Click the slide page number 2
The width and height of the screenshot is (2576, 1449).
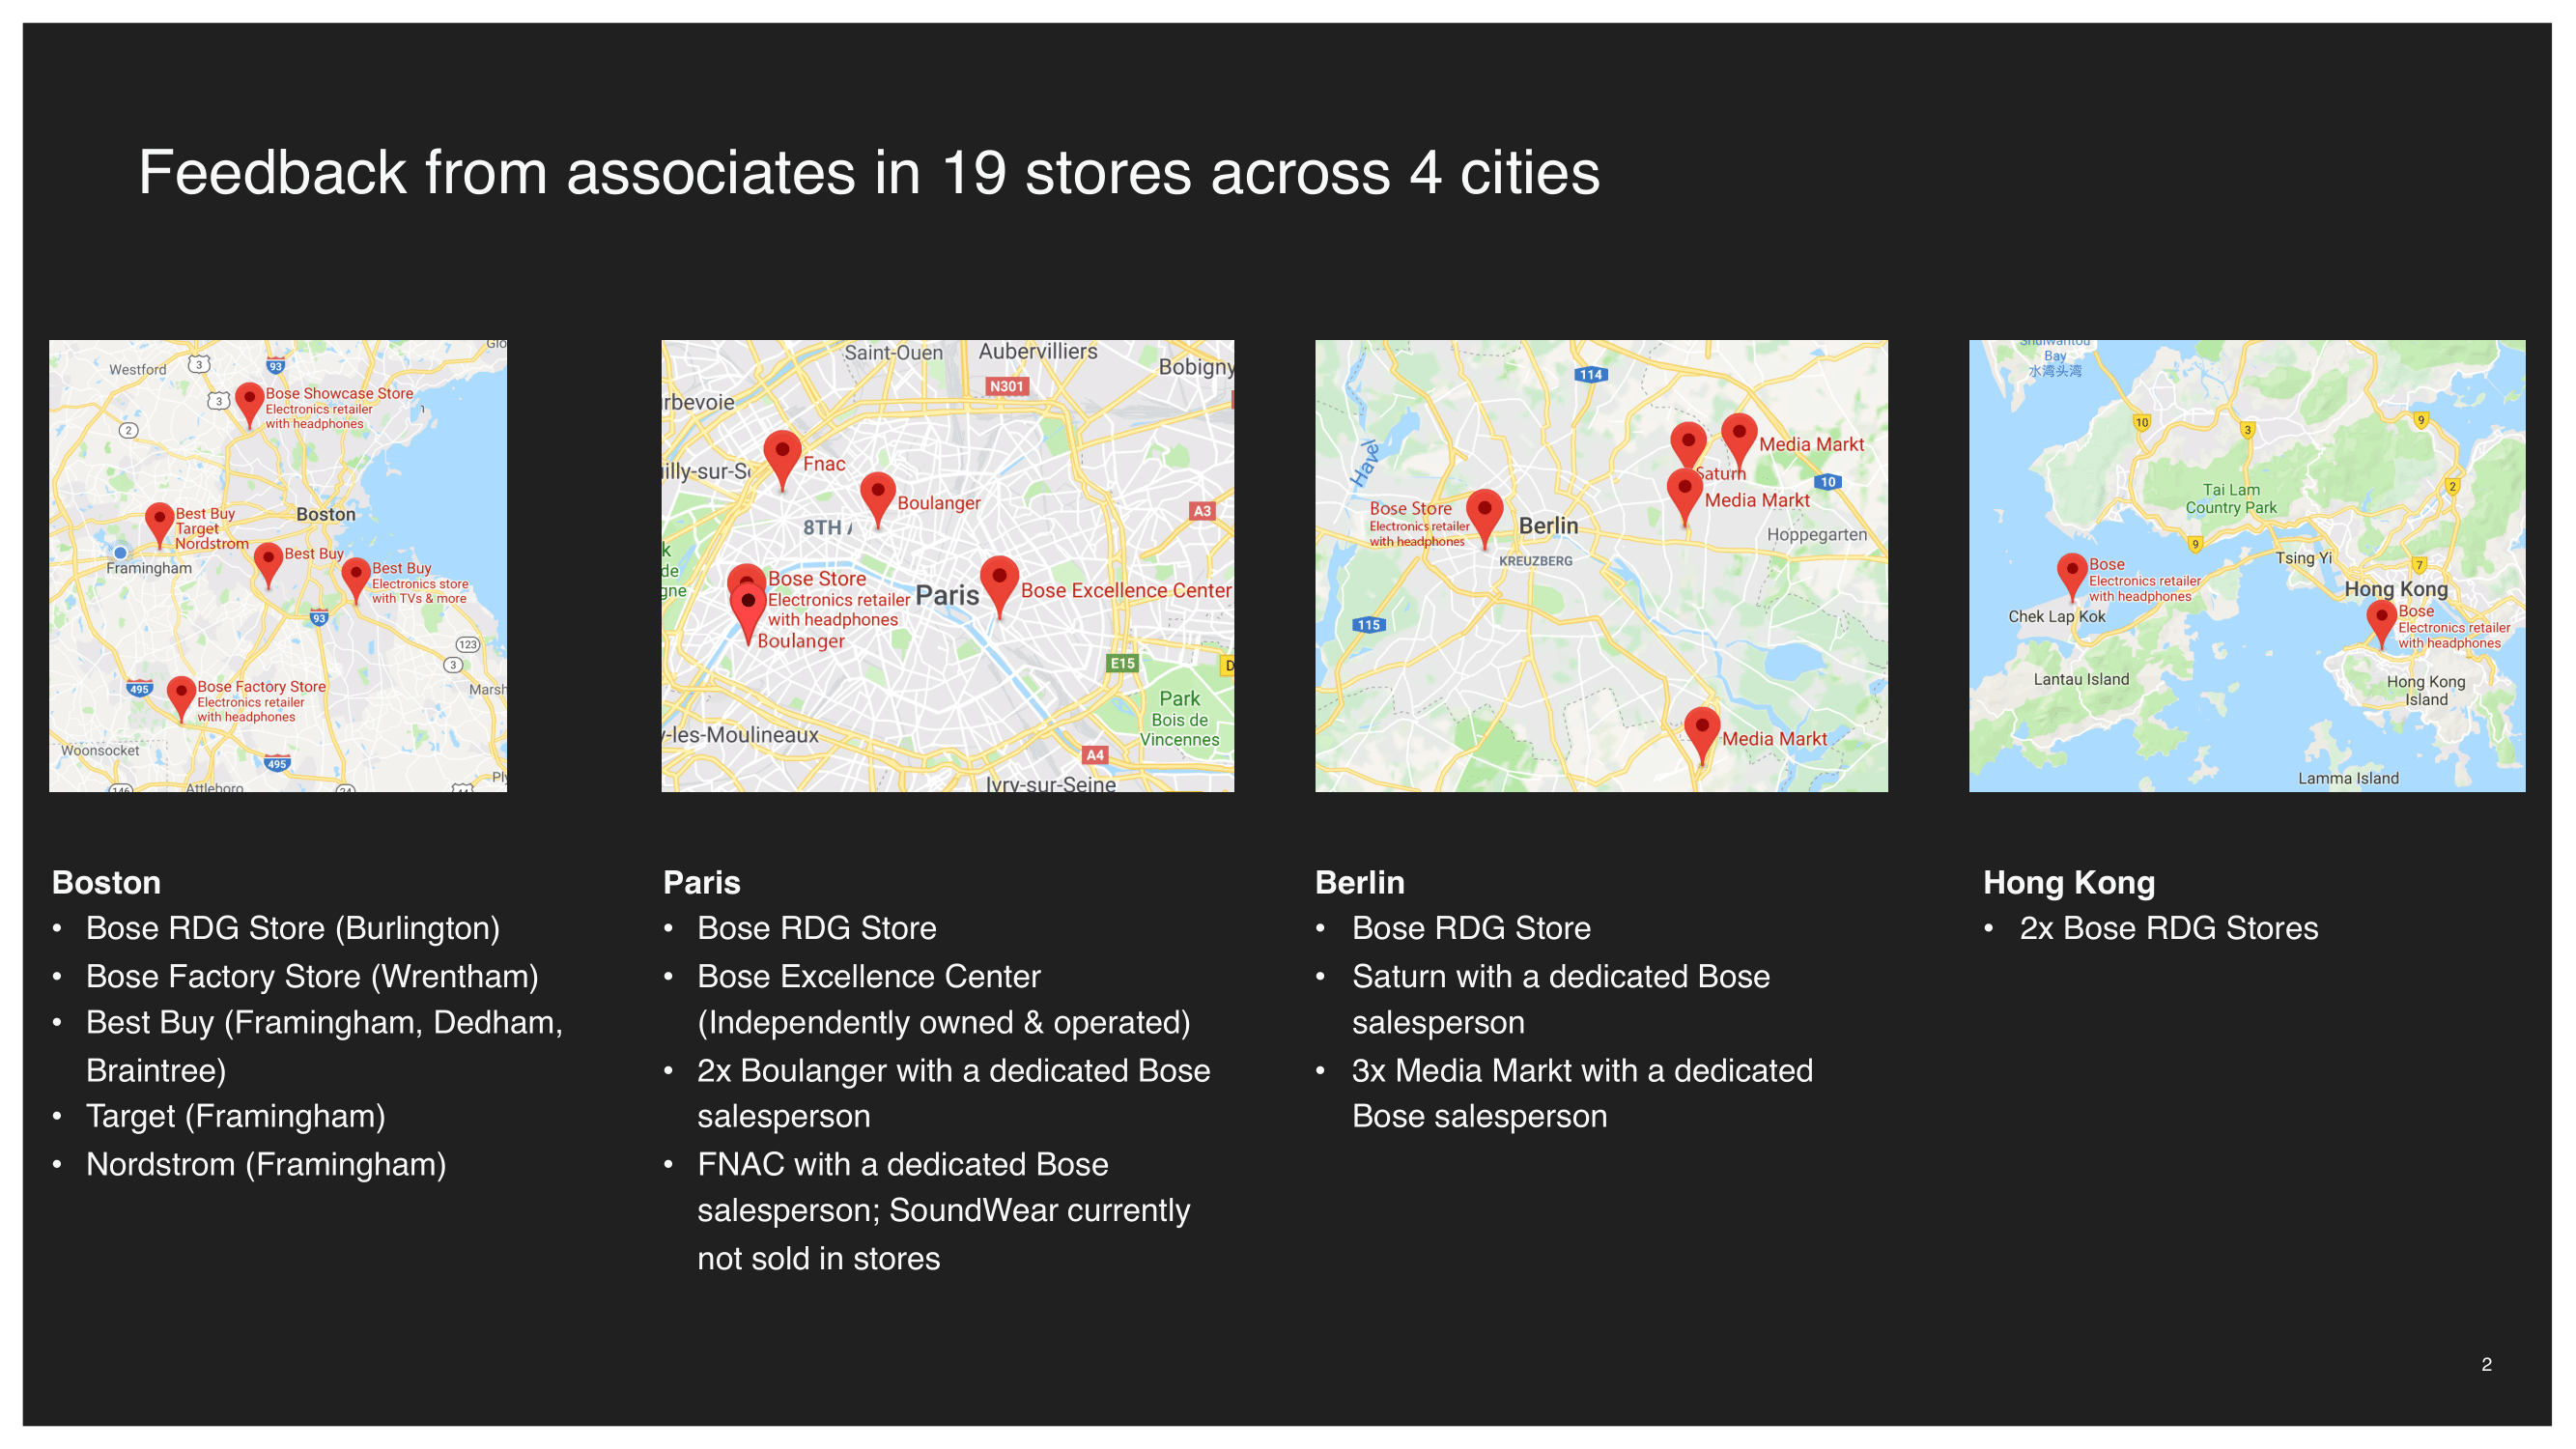pyautogui.click(x=2486, y=1365)
